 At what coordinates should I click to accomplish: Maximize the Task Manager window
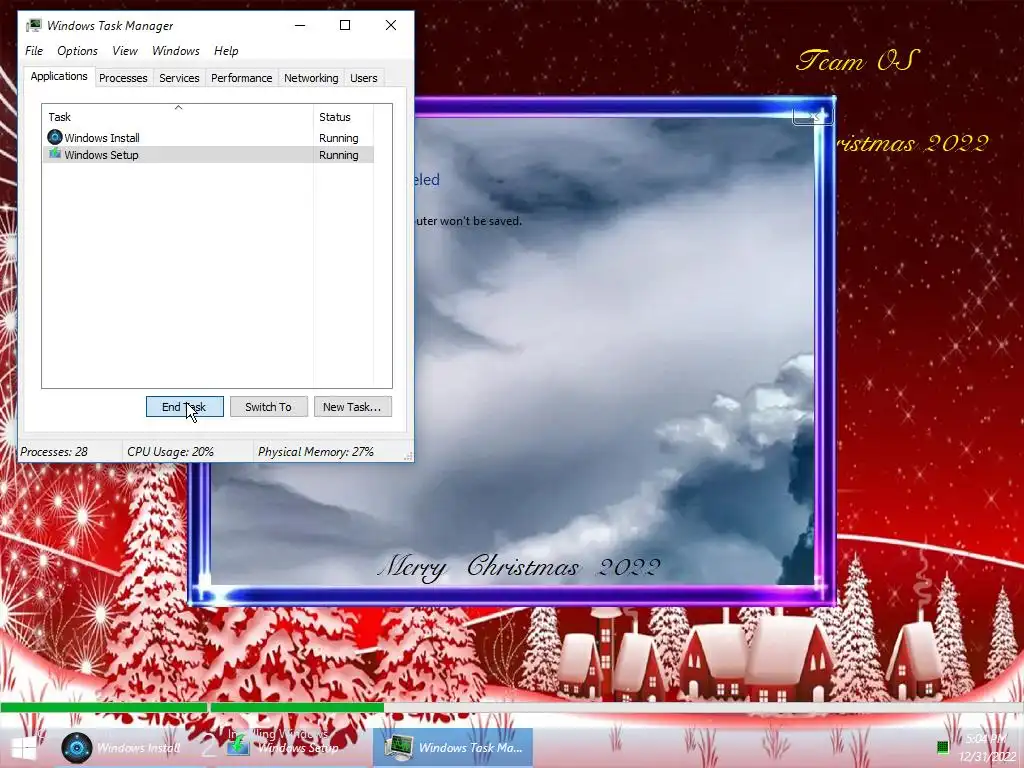[345, 25]
